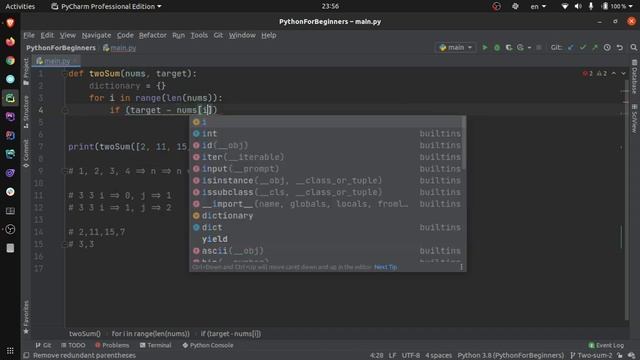The height and width of the screenshot is (360, 640).
Task: Open the red errors indicator in editor
Action: tap(588, 73)
